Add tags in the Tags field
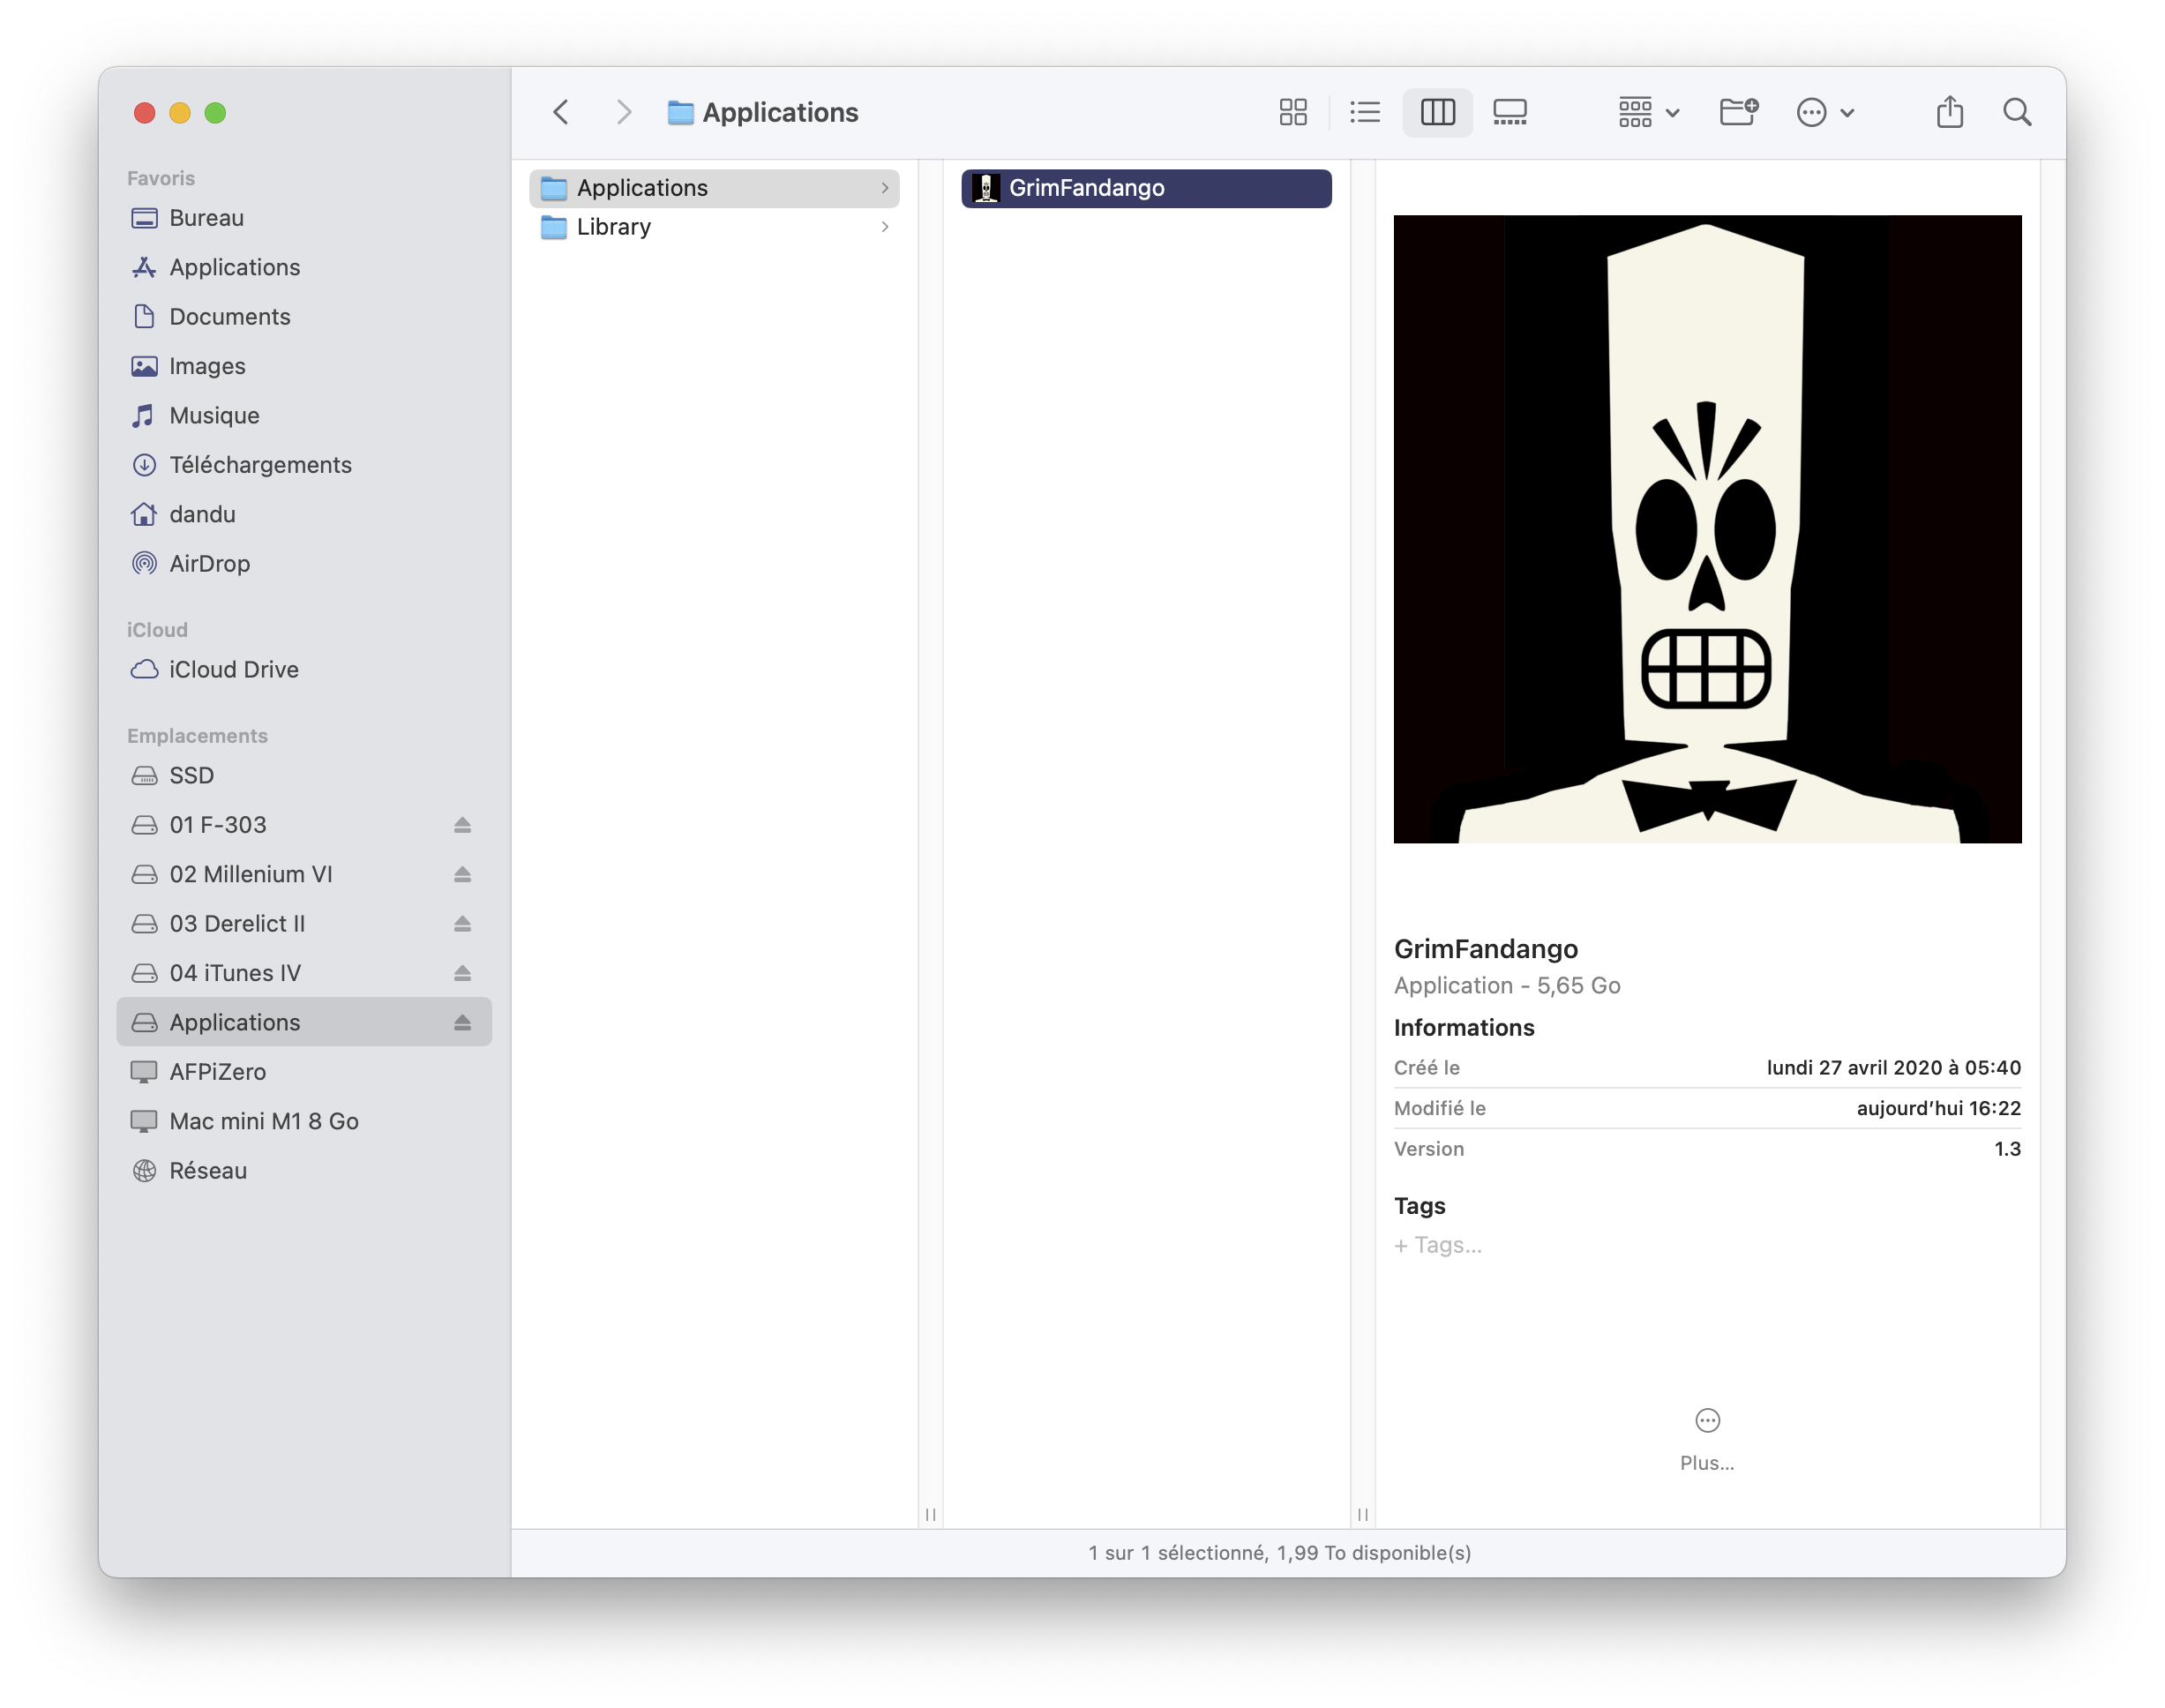Image resolution: width=2165 pixels, height=1708 pixels. click(1438, 1245)
